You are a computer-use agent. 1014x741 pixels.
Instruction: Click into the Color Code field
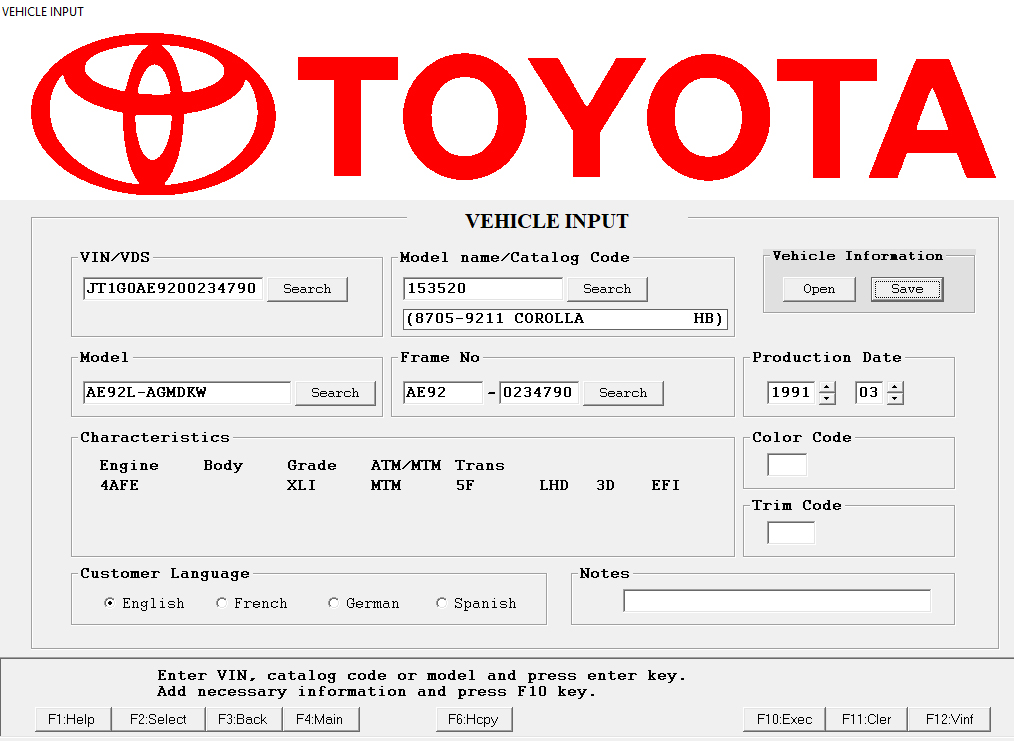point(787,465)
